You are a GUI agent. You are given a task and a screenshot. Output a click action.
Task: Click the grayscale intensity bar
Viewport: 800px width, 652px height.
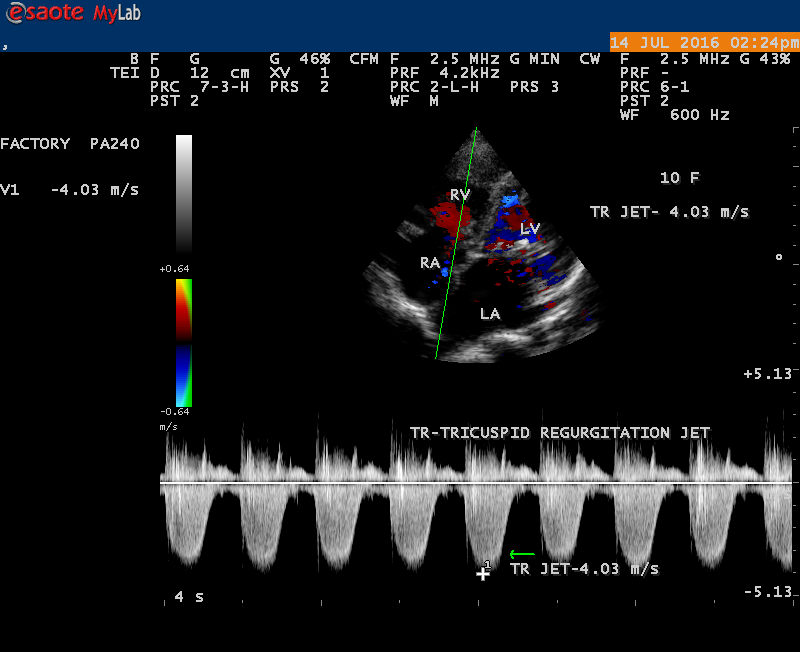point(184,195)
